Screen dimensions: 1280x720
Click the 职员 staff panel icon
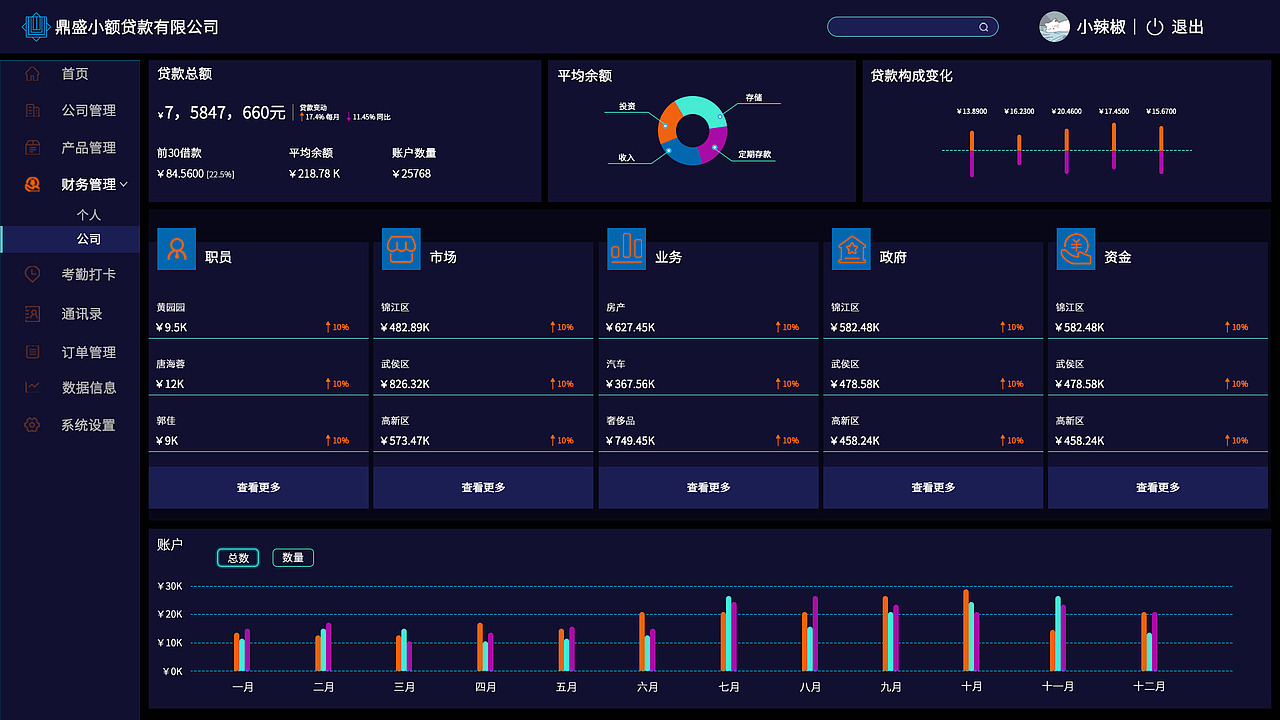click(x=176, y=248)
